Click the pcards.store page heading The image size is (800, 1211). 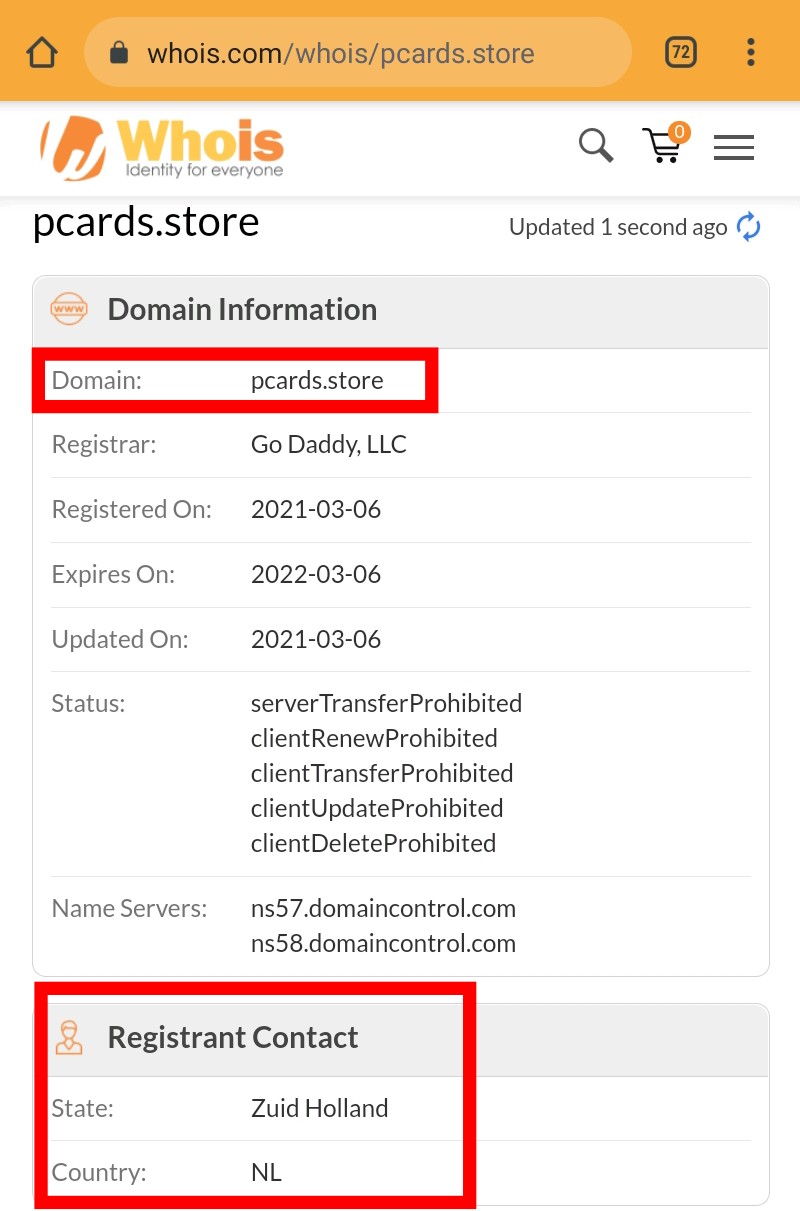(146, 222)
